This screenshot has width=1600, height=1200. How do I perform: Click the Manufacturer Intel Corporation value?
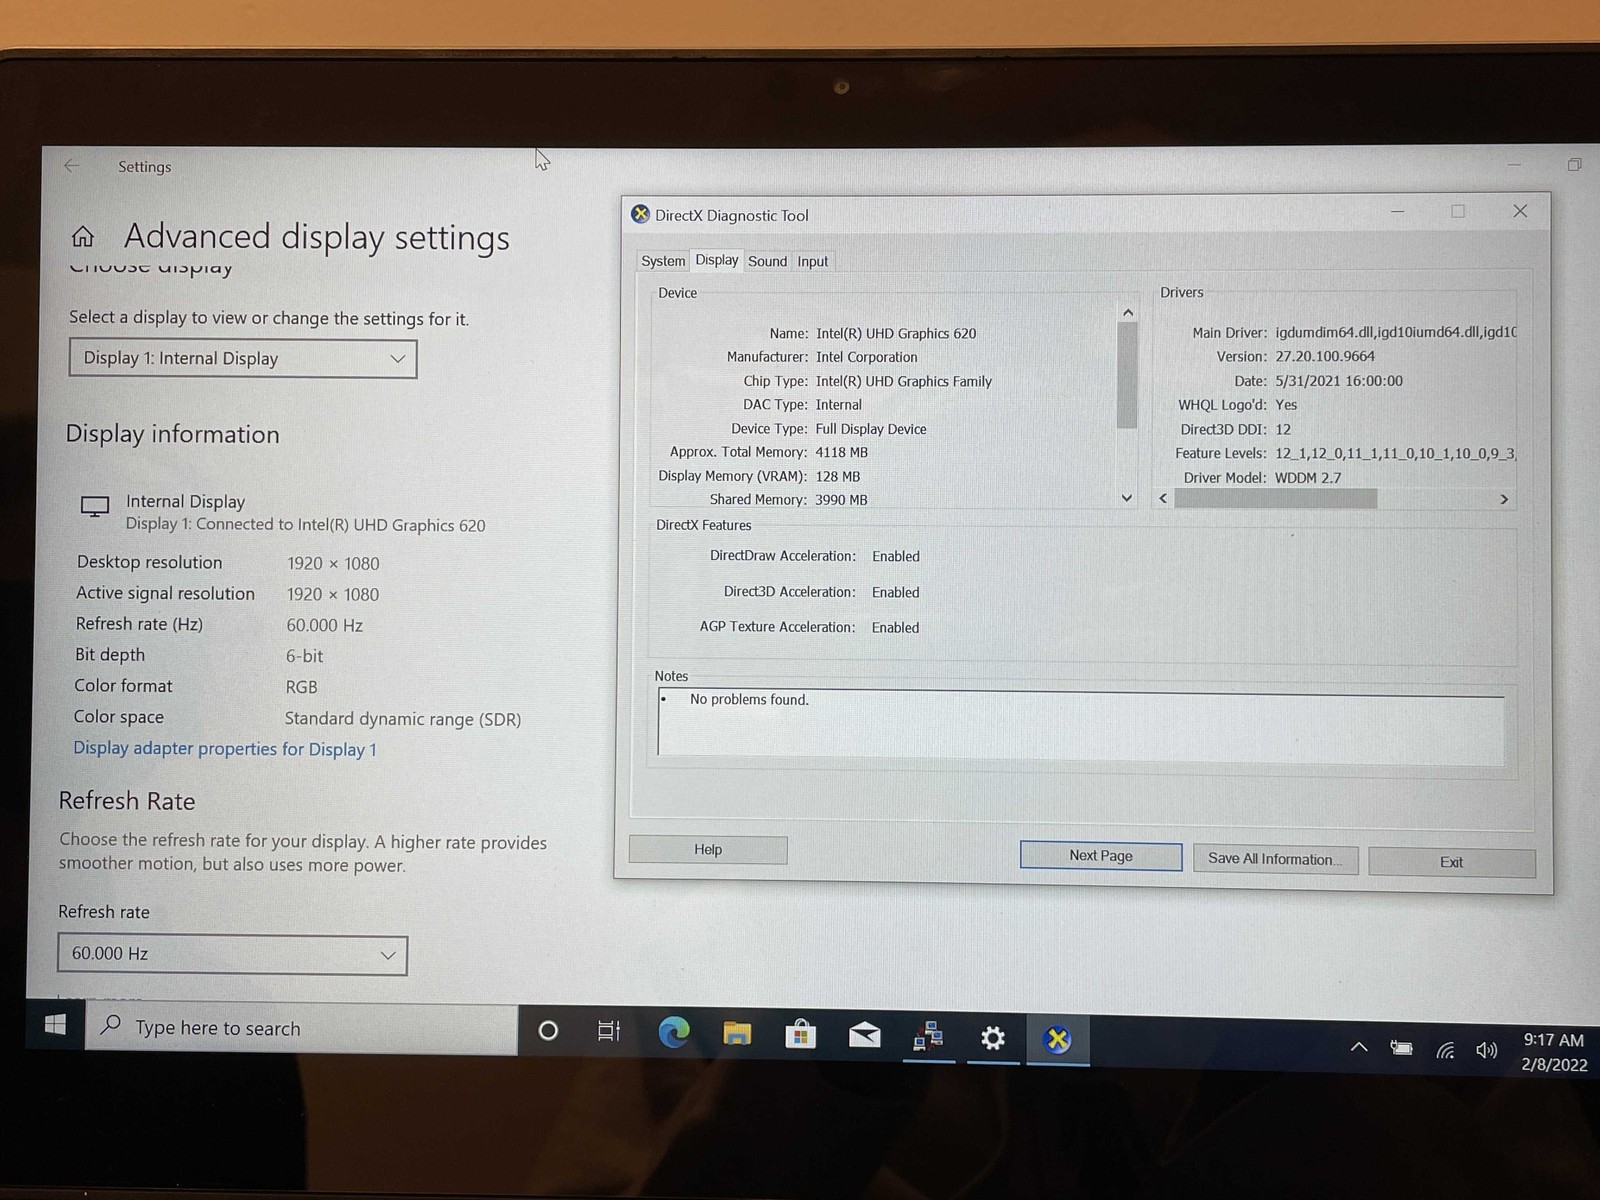point(867,357)
